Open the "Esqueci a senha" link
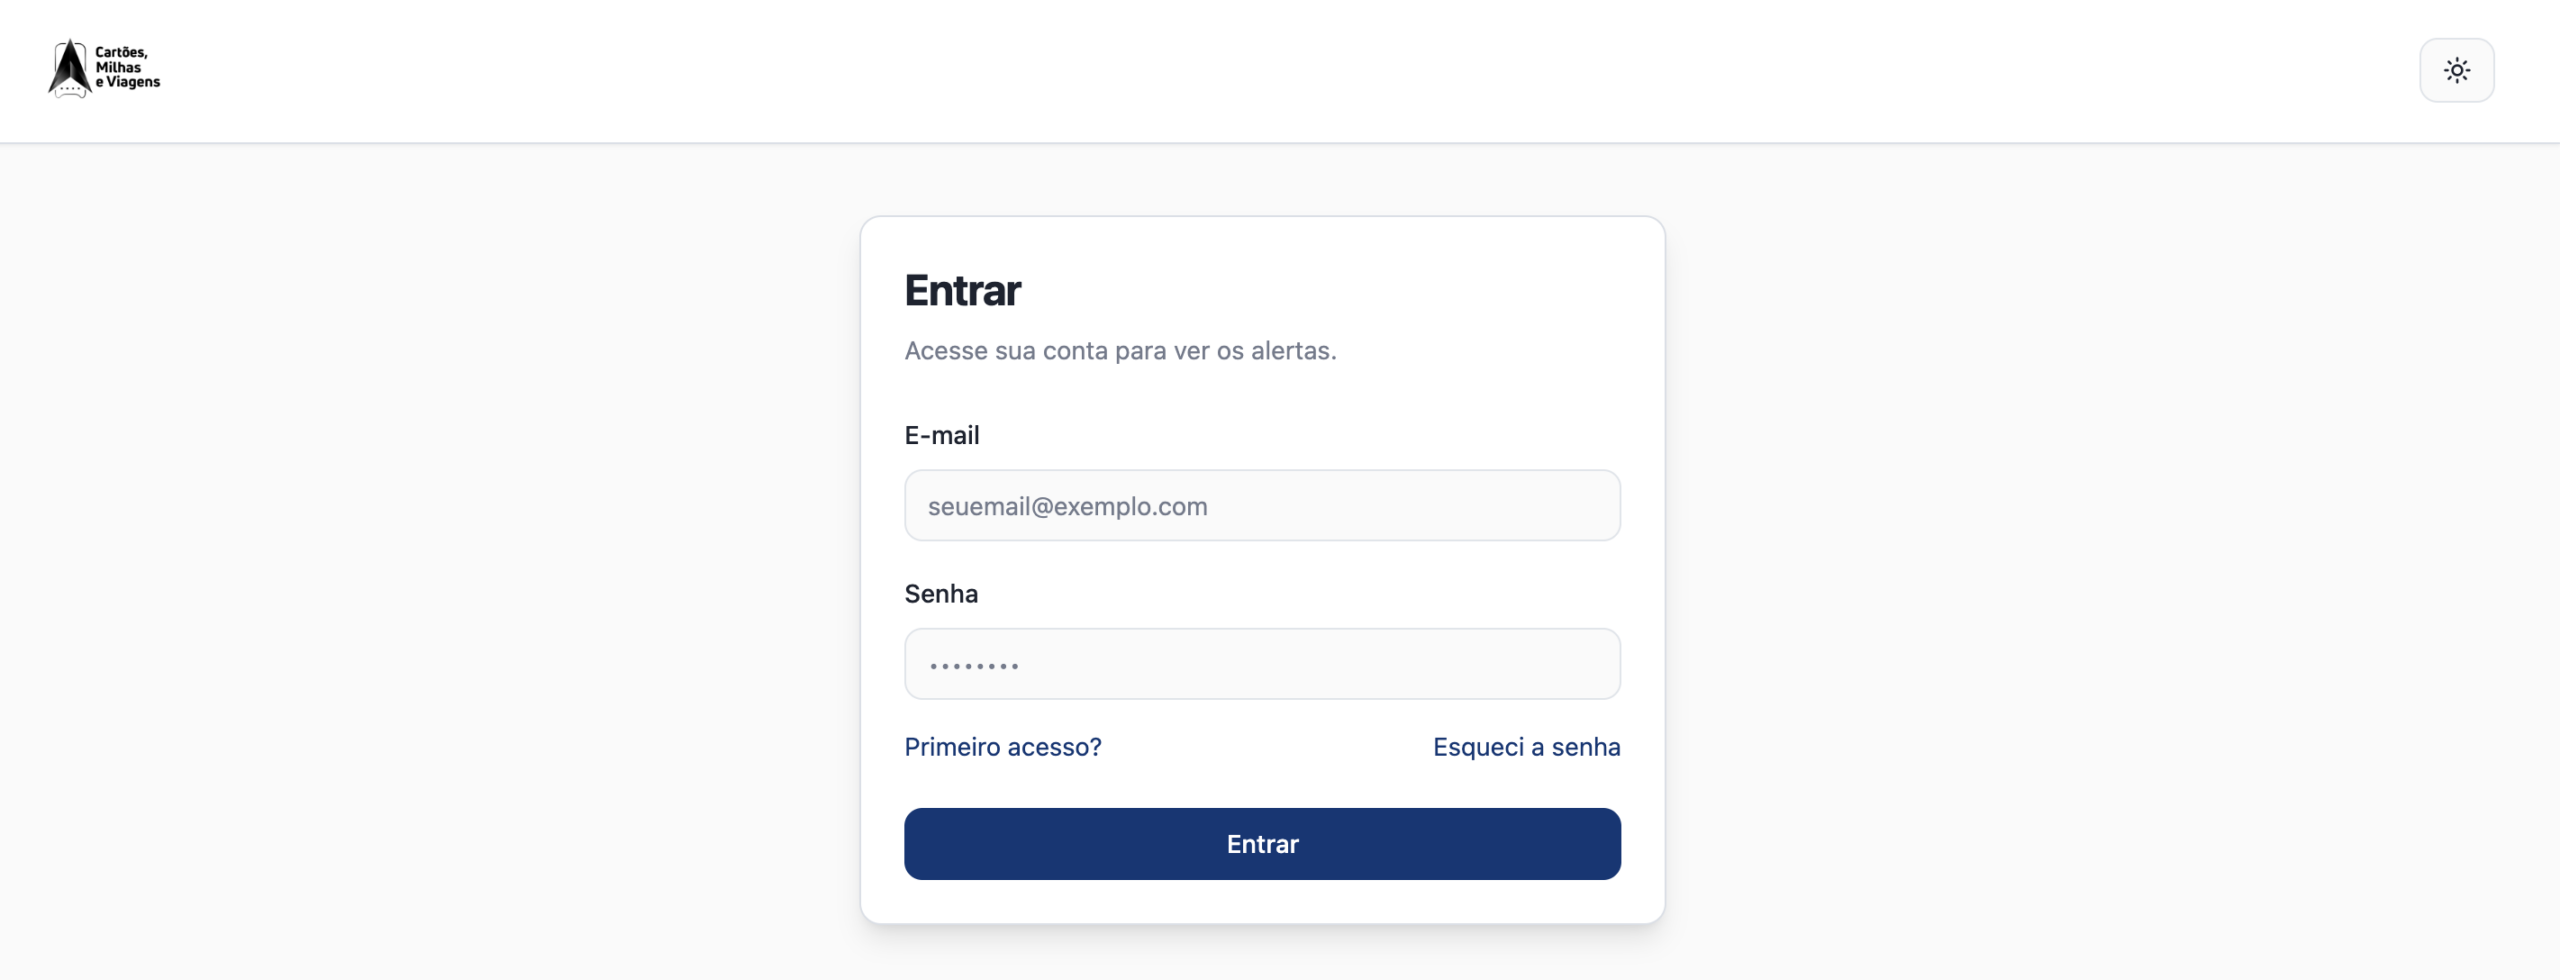Image resolution: width=2560 pixels, height=980 pixels. [x=1526, y=747]
